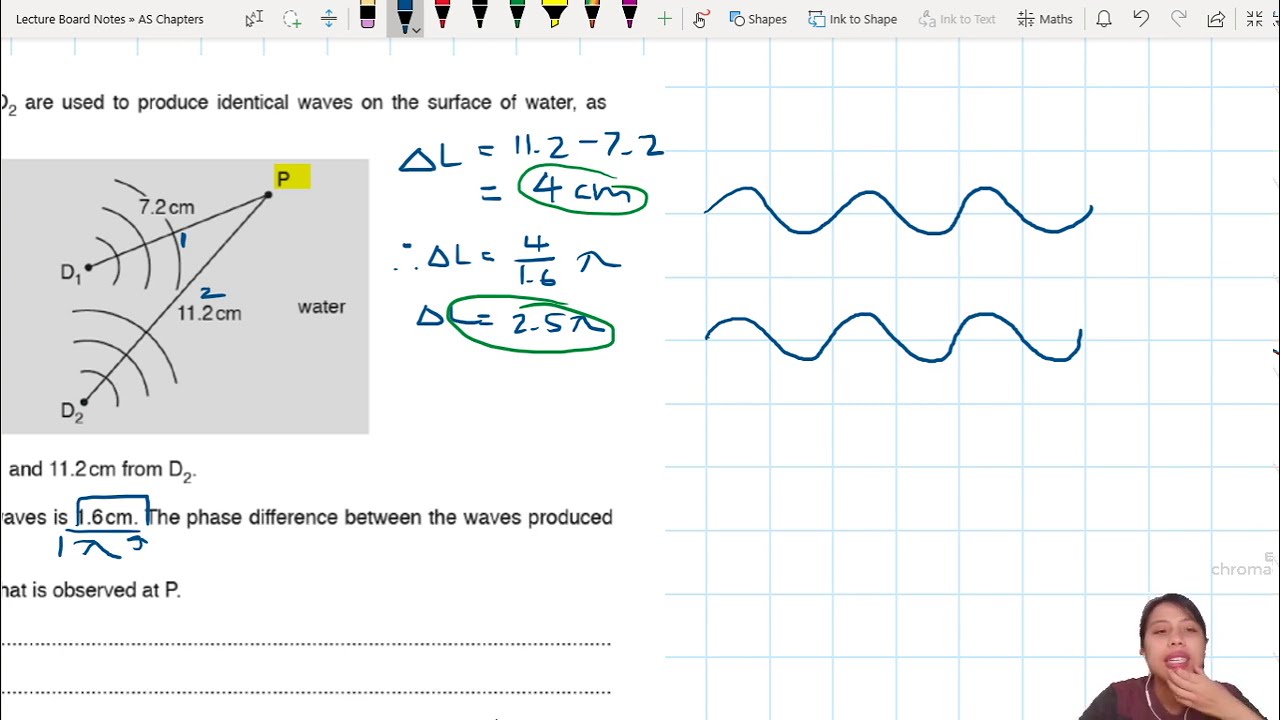1280x720 pixels.
Task: Open the Share menu
Action: [1216, 18]
